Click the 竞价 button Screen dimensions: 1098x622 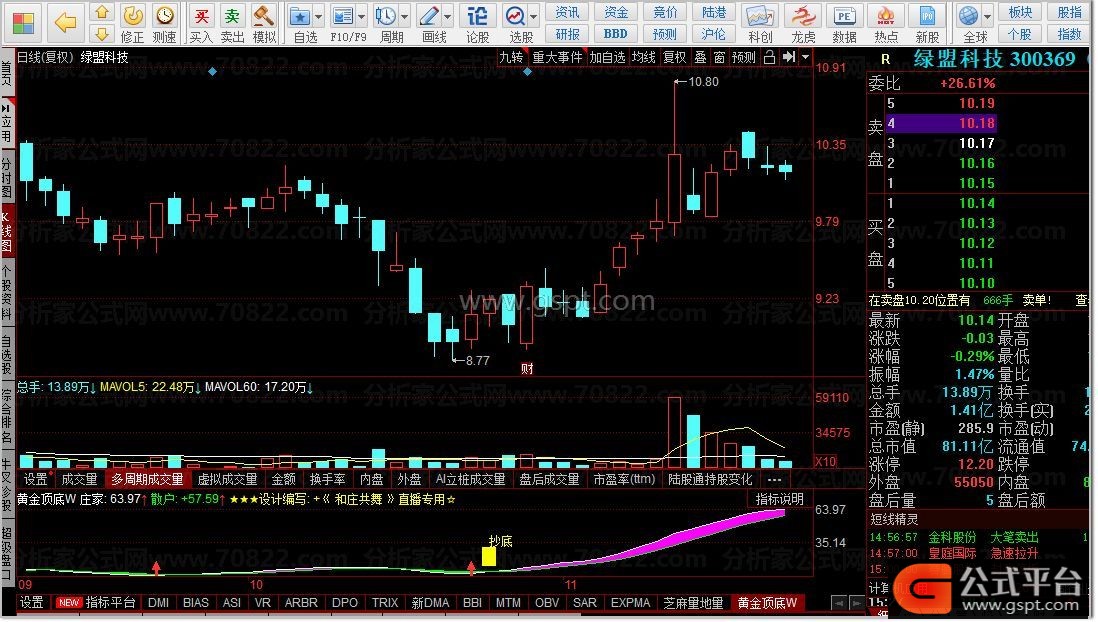tap(665, 12)
